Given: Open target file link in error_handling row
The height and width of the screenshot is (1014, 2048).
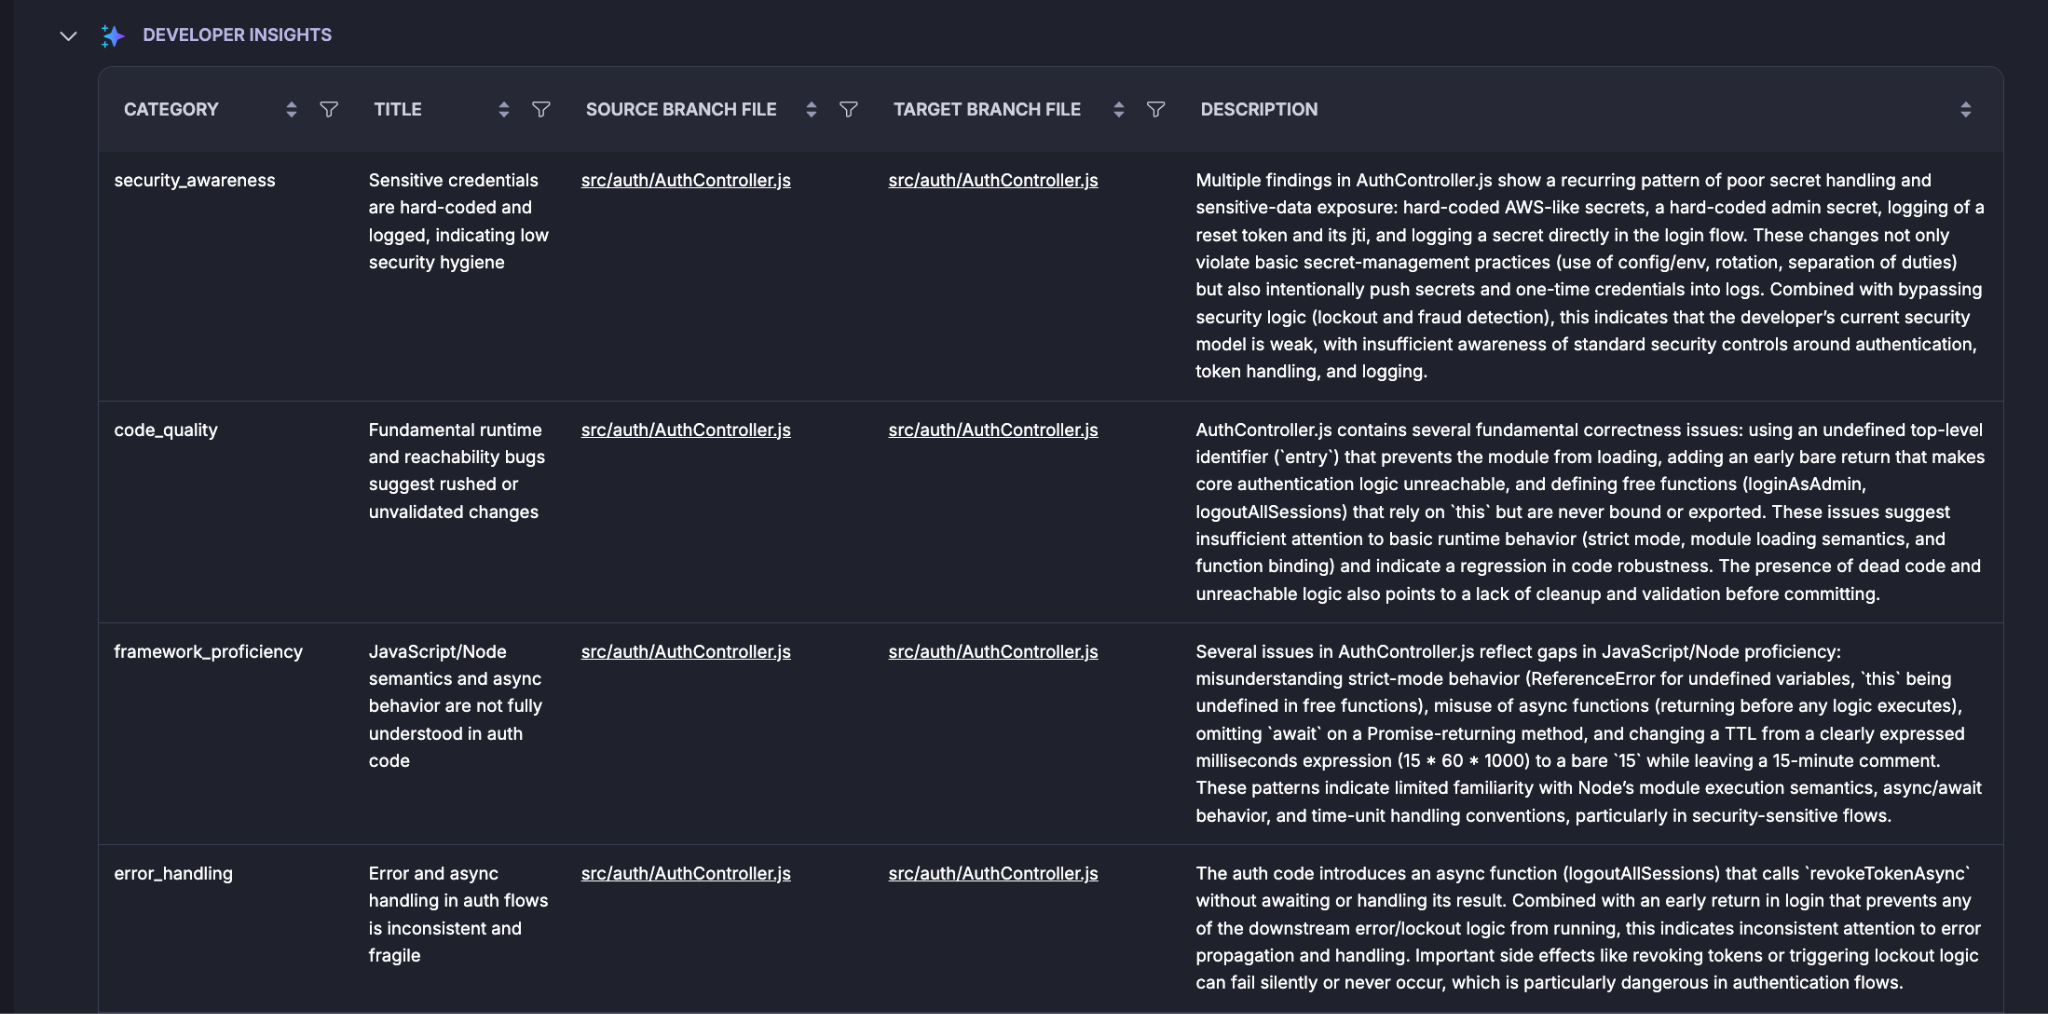Looking at the screenshot, I should (x=993, y=874).
